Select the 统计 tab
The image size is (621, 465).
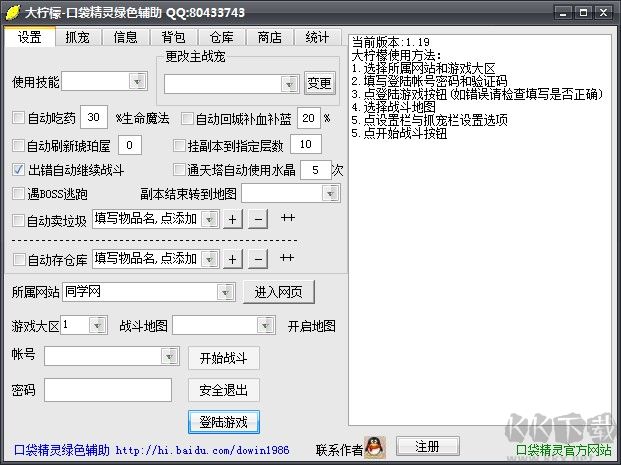pyautogui.click(x=317, y=38)
